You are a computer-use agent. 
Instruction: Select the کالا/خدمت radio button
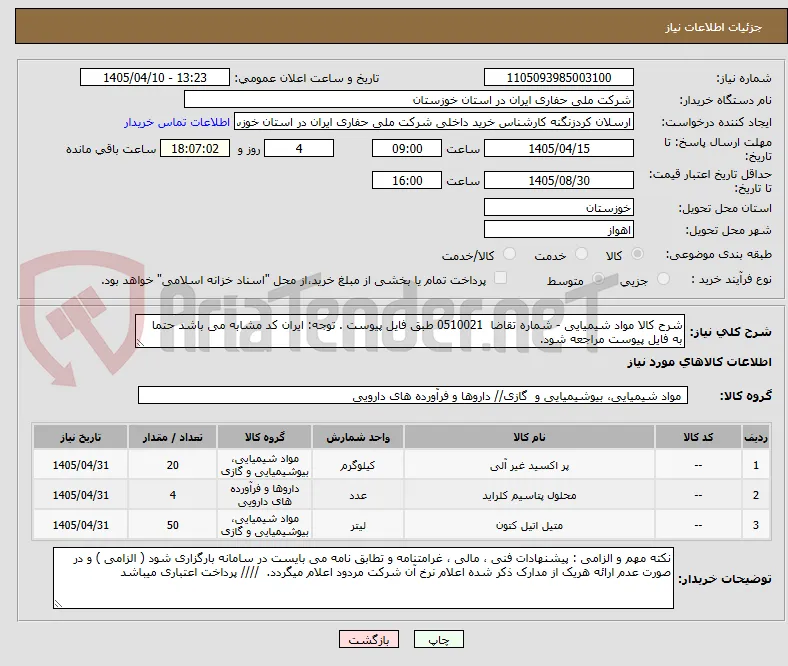510,254
